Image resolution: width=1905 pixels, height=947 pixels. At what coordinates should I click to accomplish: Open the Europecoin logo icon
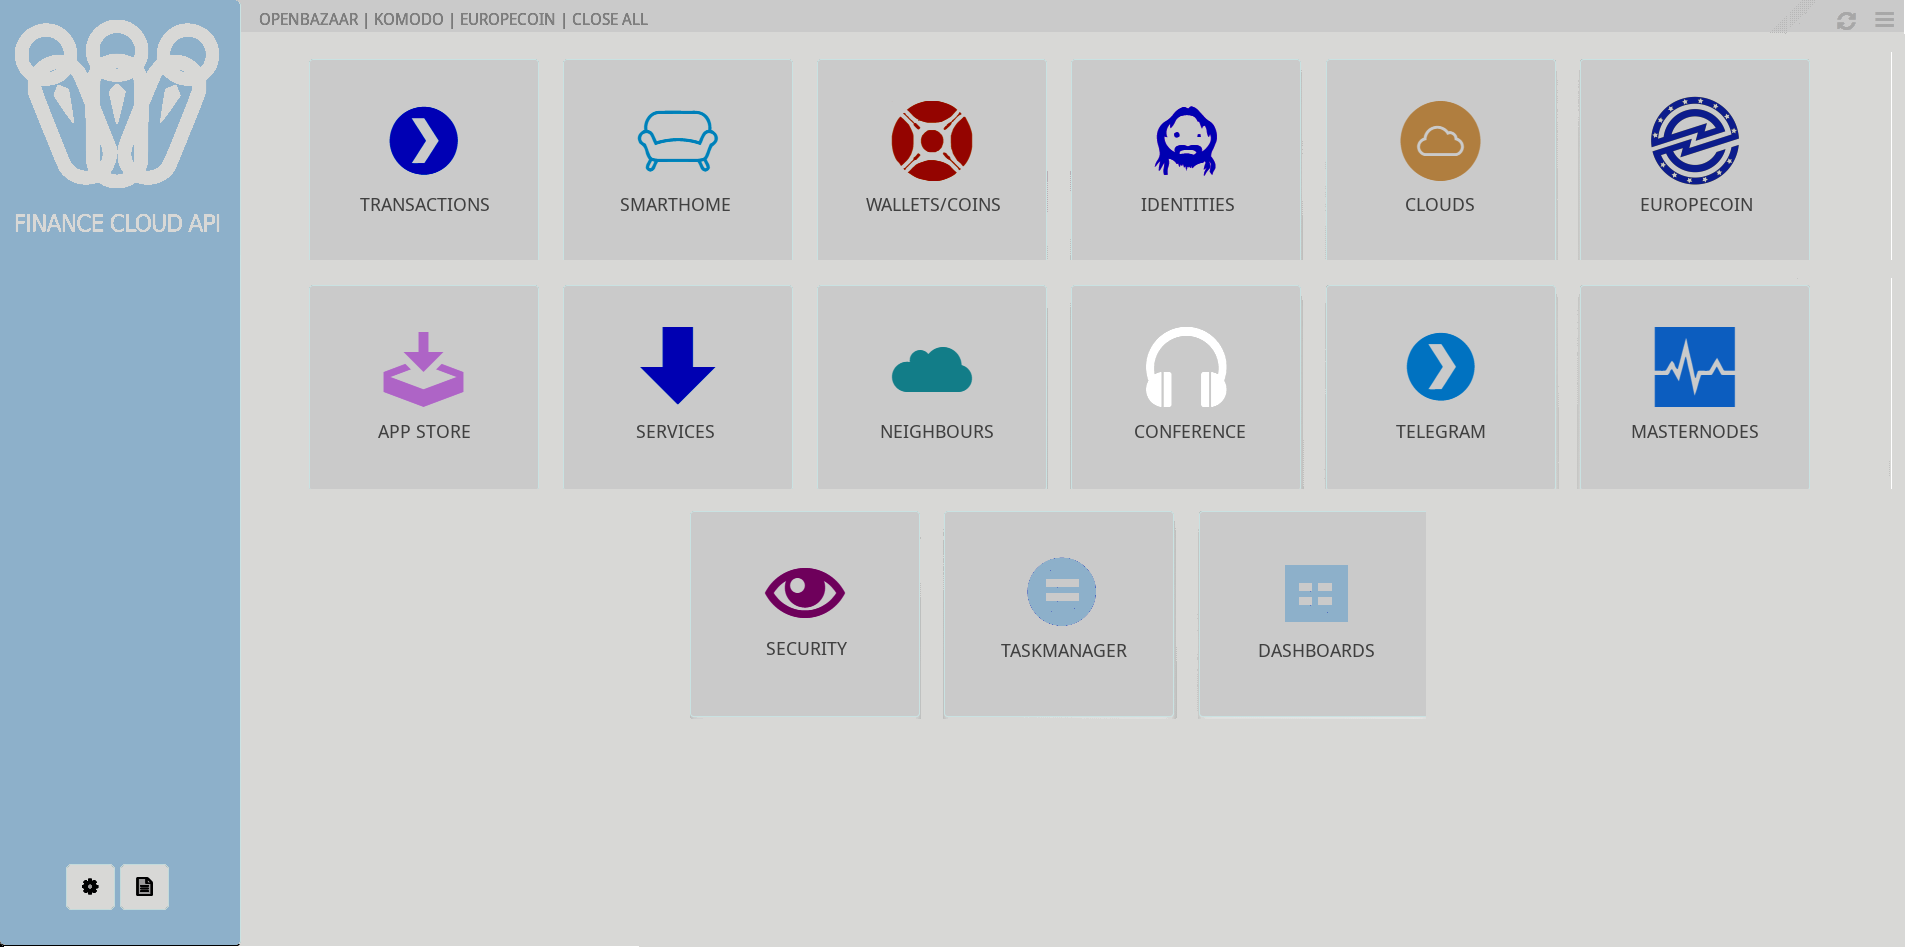[1695, 141]
